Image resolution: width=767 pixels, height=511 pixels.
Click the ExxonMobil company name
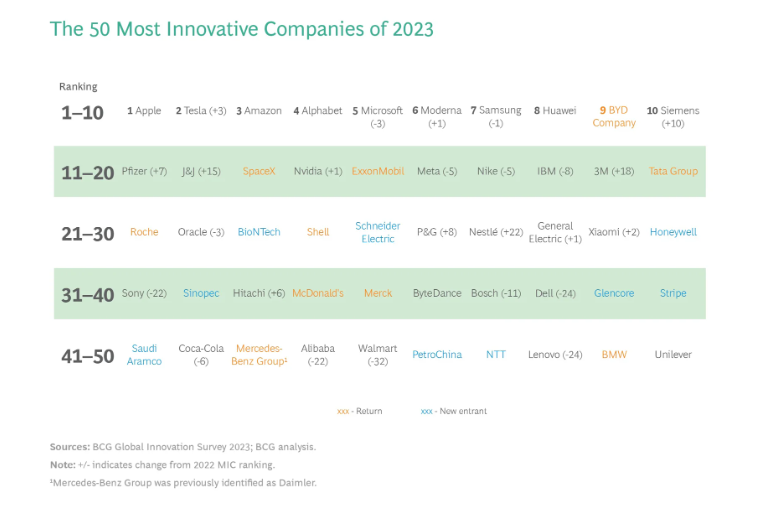pos(378,171)
